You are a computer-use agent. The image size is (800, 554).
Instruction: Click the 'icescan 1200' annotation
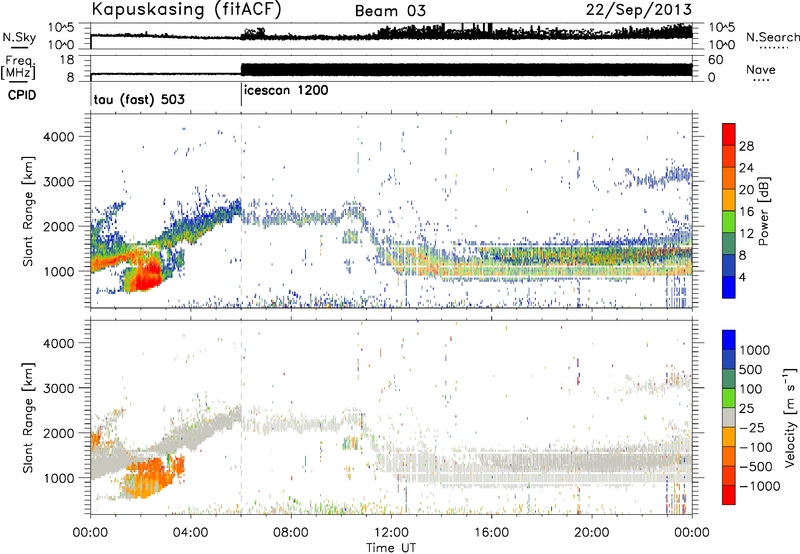point(286,90)
